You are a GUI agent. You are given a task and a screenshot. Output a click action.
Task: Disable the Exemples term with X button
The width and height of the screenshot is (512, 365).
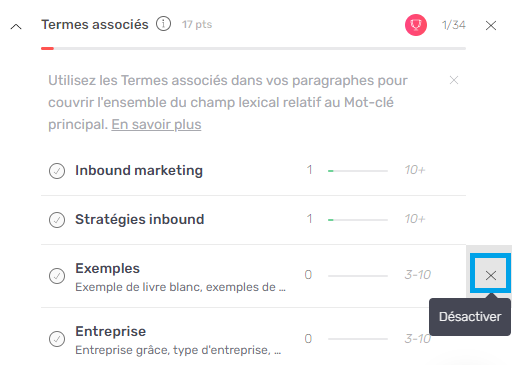point(491,275)
